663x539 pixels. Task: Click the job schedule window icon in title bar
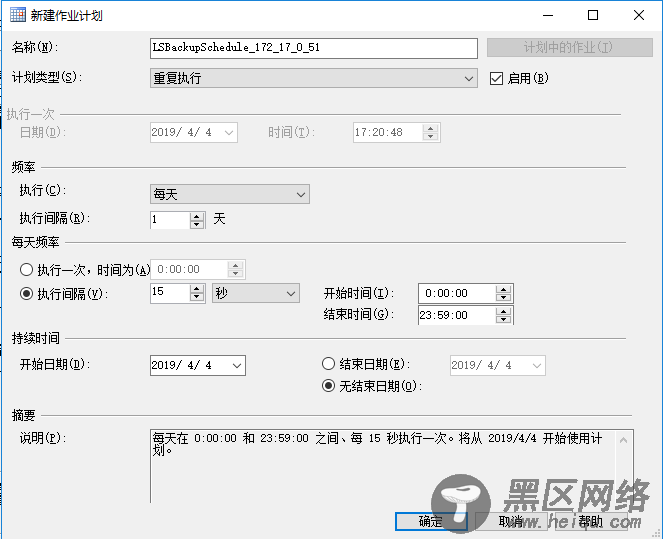pos(18,15)
